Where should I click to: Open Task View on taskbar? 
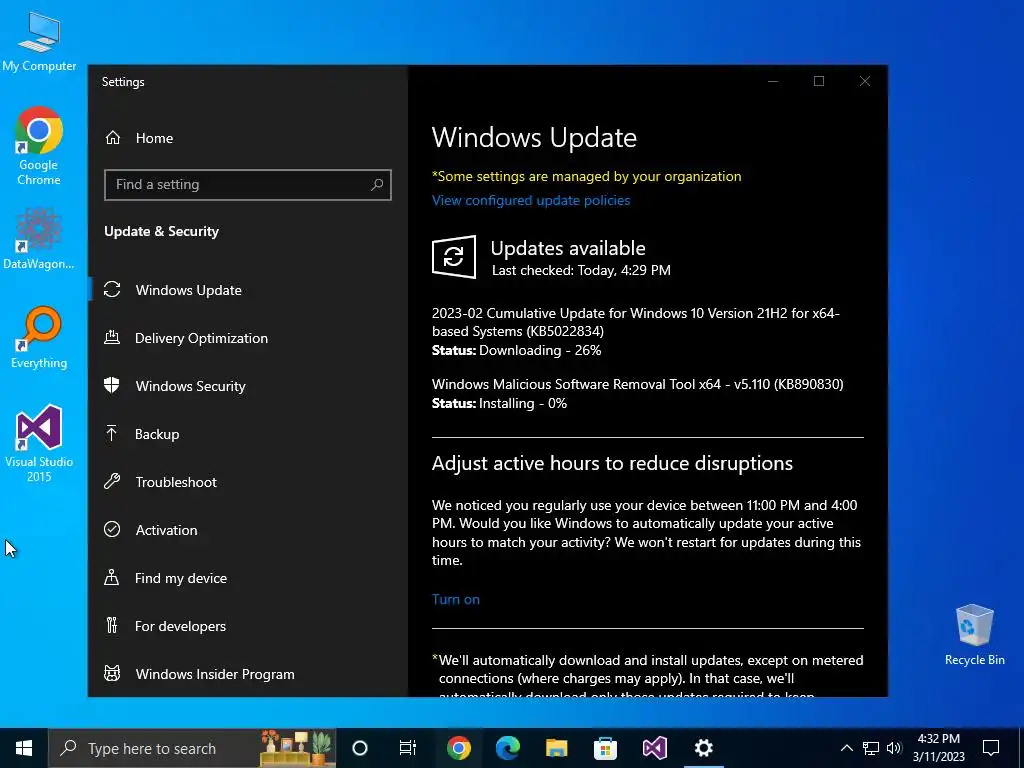(x=408, y=748)
